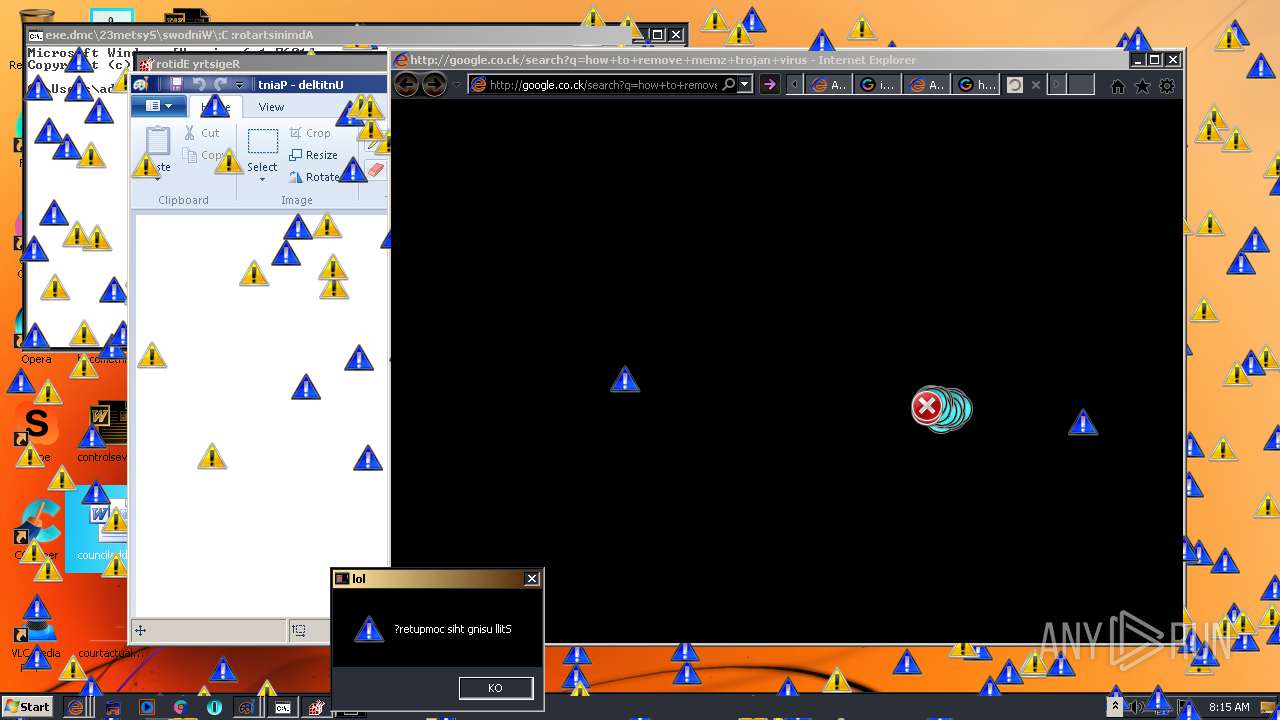Click Redo in Paint quick access
This screenshot has width=1280, height=720.
[x=220, y=85]
